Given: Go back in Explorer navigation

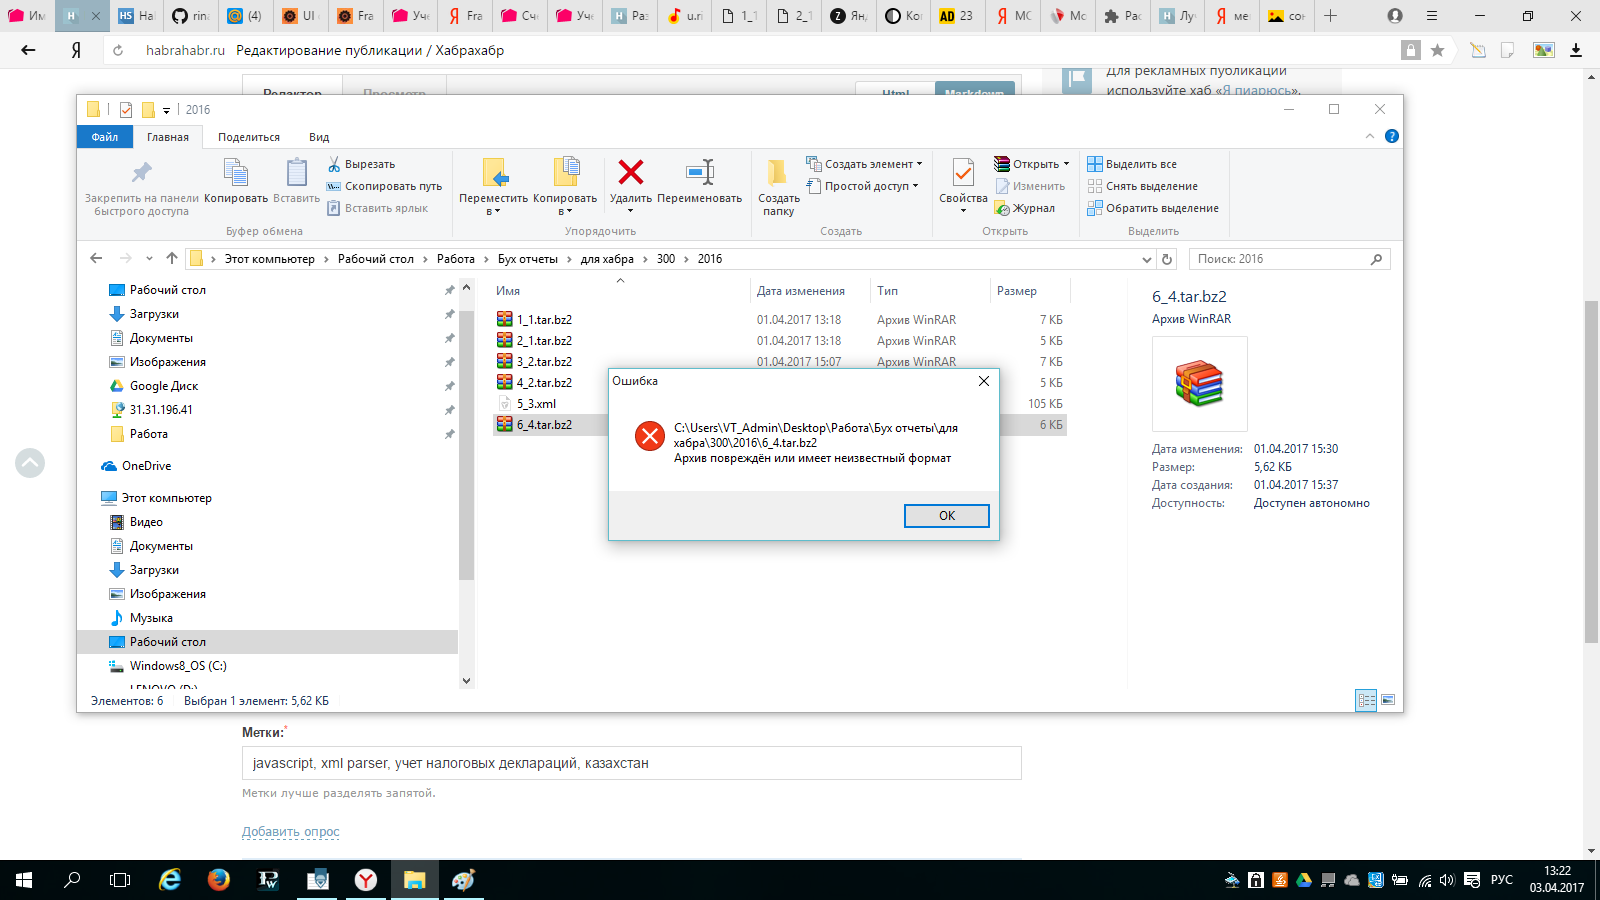Looking at the screenshot, I should [x=96, y=258].
